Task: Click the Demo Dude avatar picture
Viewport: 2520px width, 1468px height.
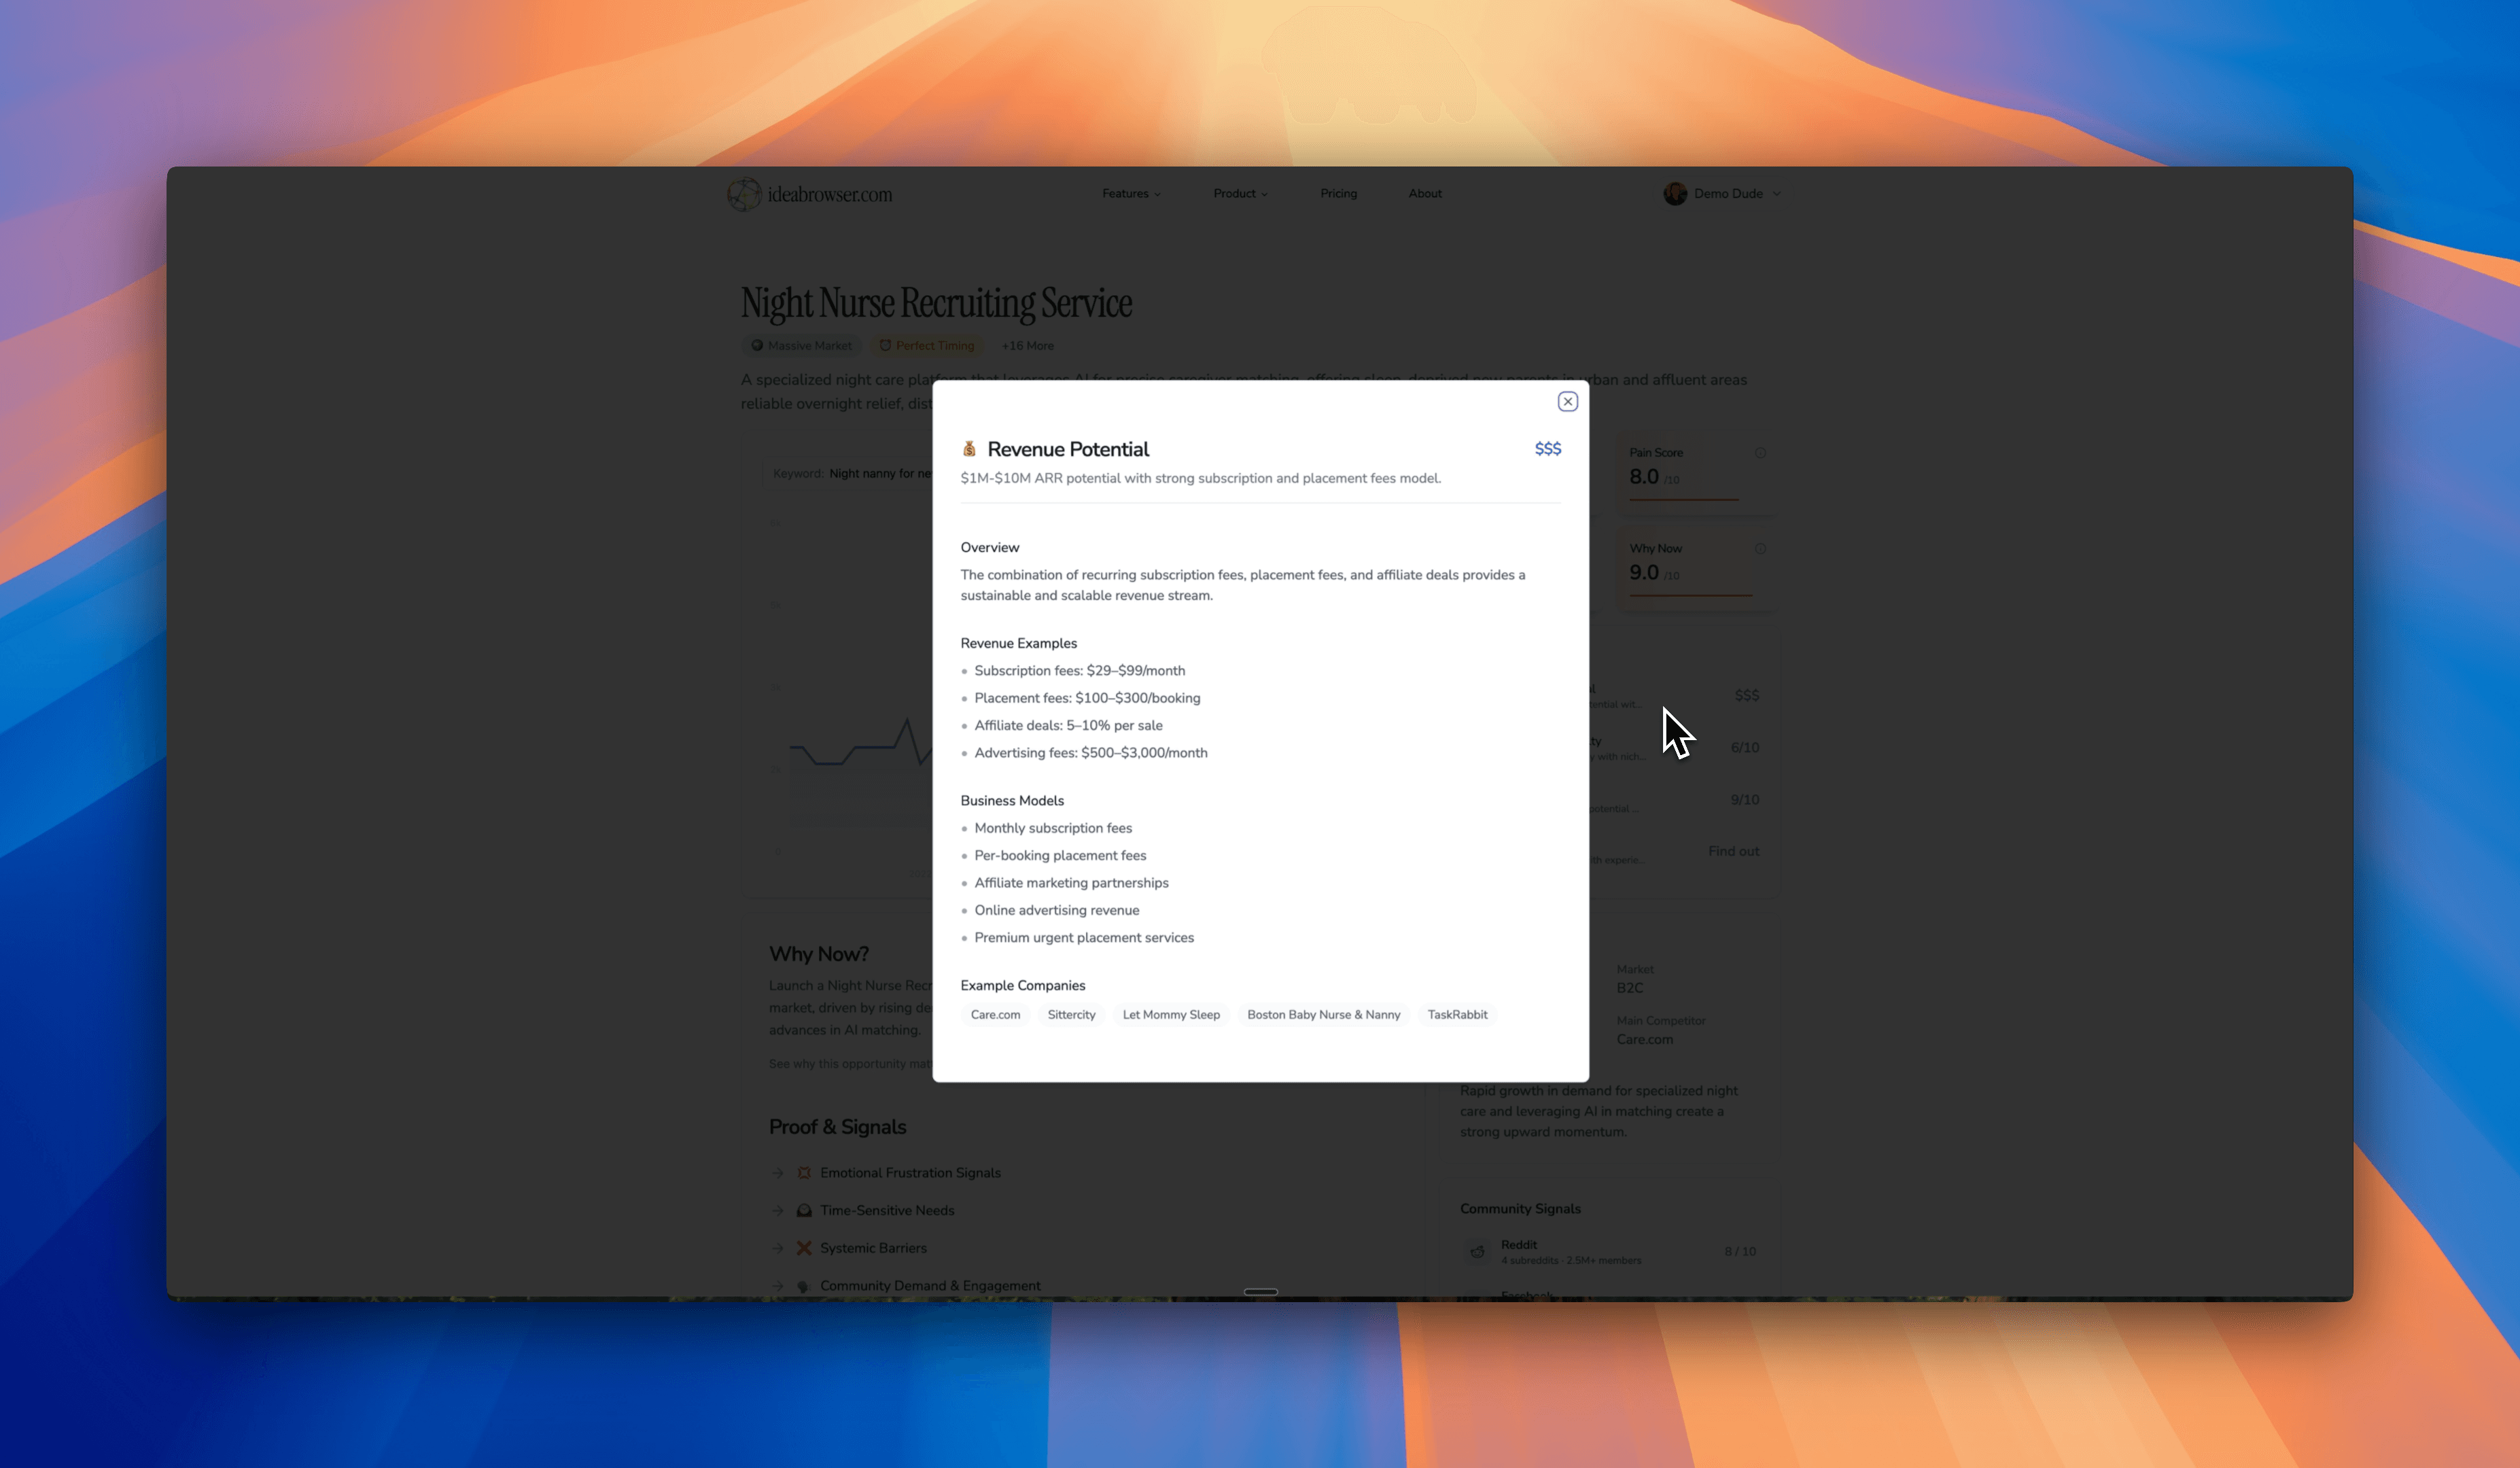Action: 1675,194
